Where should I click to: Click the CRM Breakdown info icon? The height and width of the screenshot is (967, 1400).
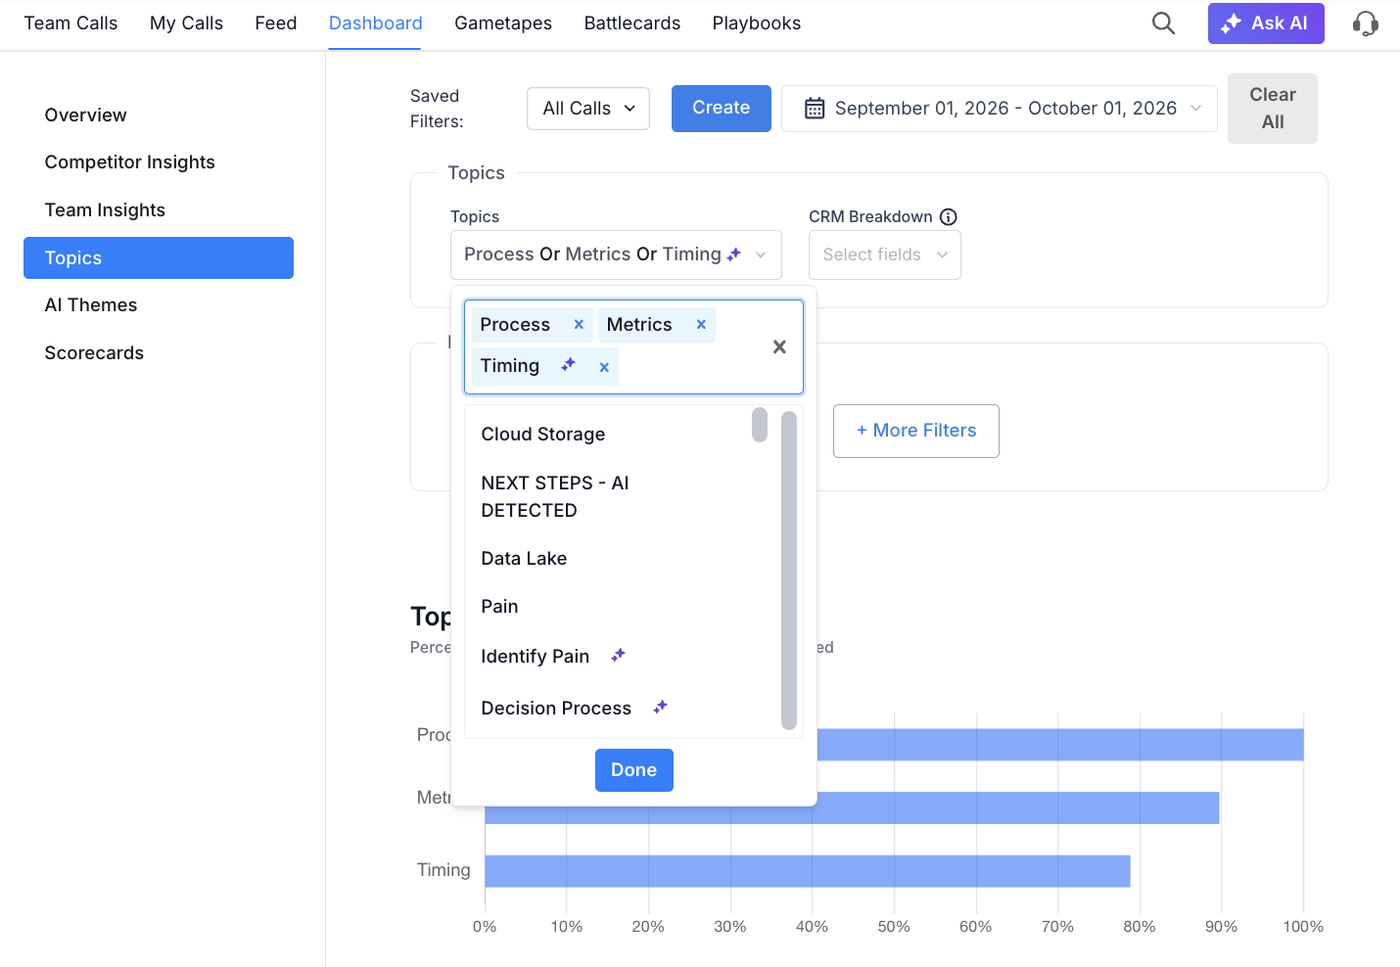coord(949,217)
